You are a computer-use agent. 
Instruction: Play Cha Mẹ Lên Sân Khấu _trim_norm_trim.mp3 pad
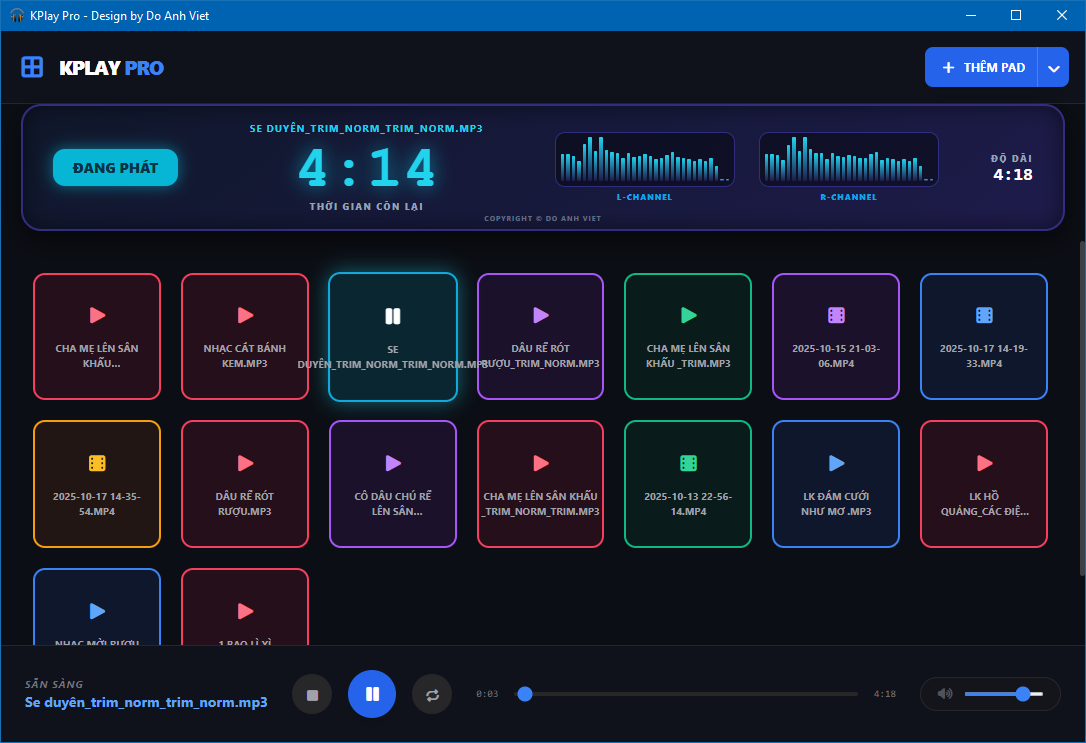540,484
